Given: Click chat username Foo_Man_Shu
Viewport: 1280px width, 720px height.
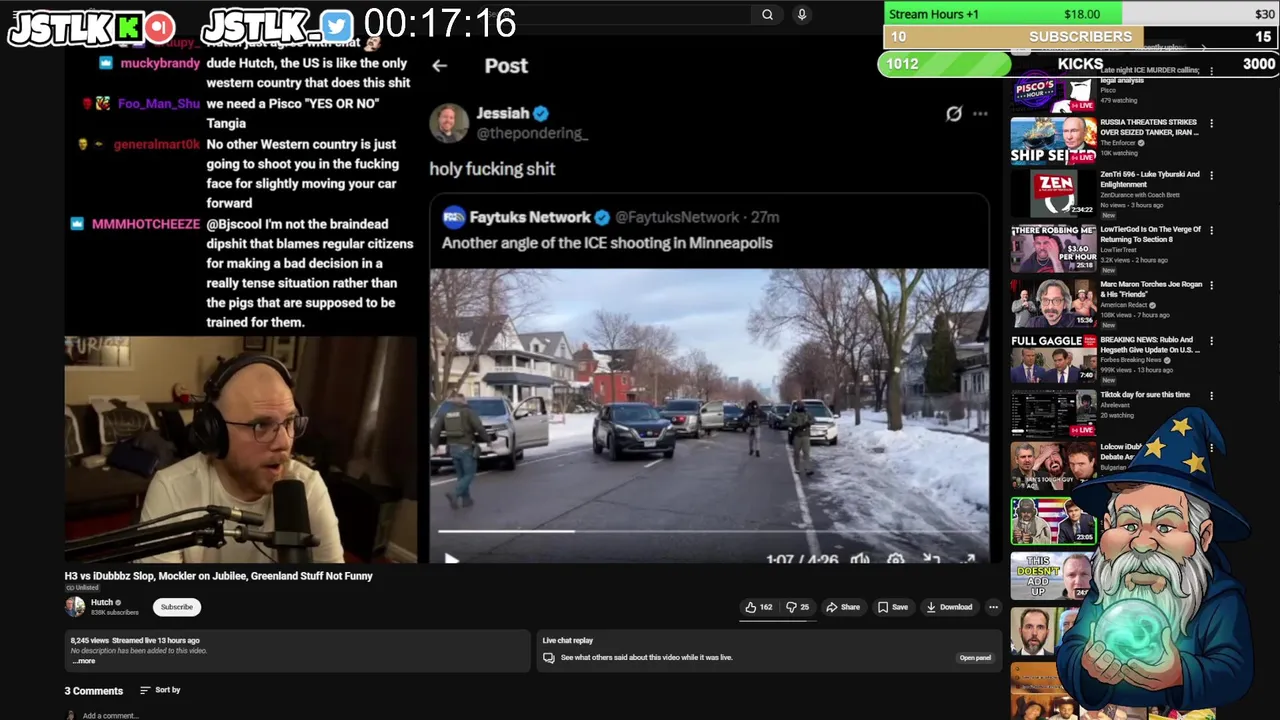Looking at the screenshot, I should click(x=158, y=104).
